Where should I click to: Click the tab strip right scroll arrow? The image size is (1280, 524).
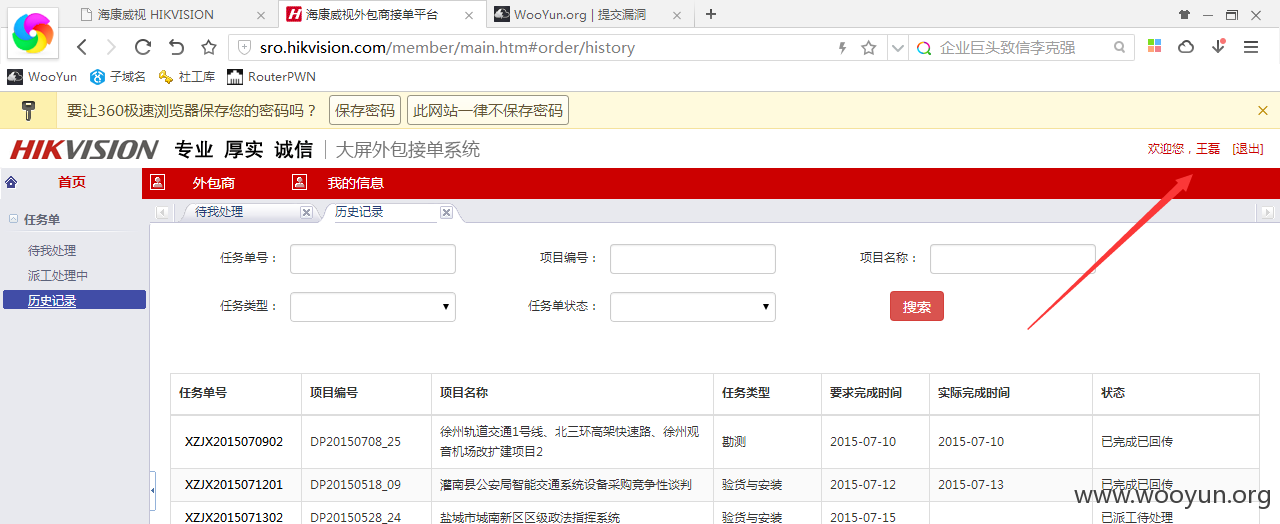click(x=1267, y=212)
